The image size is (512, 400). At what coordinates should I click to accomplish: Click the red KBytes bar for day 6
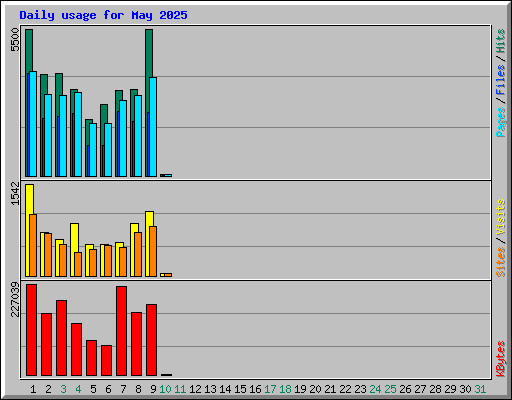[x=106, y=360]
